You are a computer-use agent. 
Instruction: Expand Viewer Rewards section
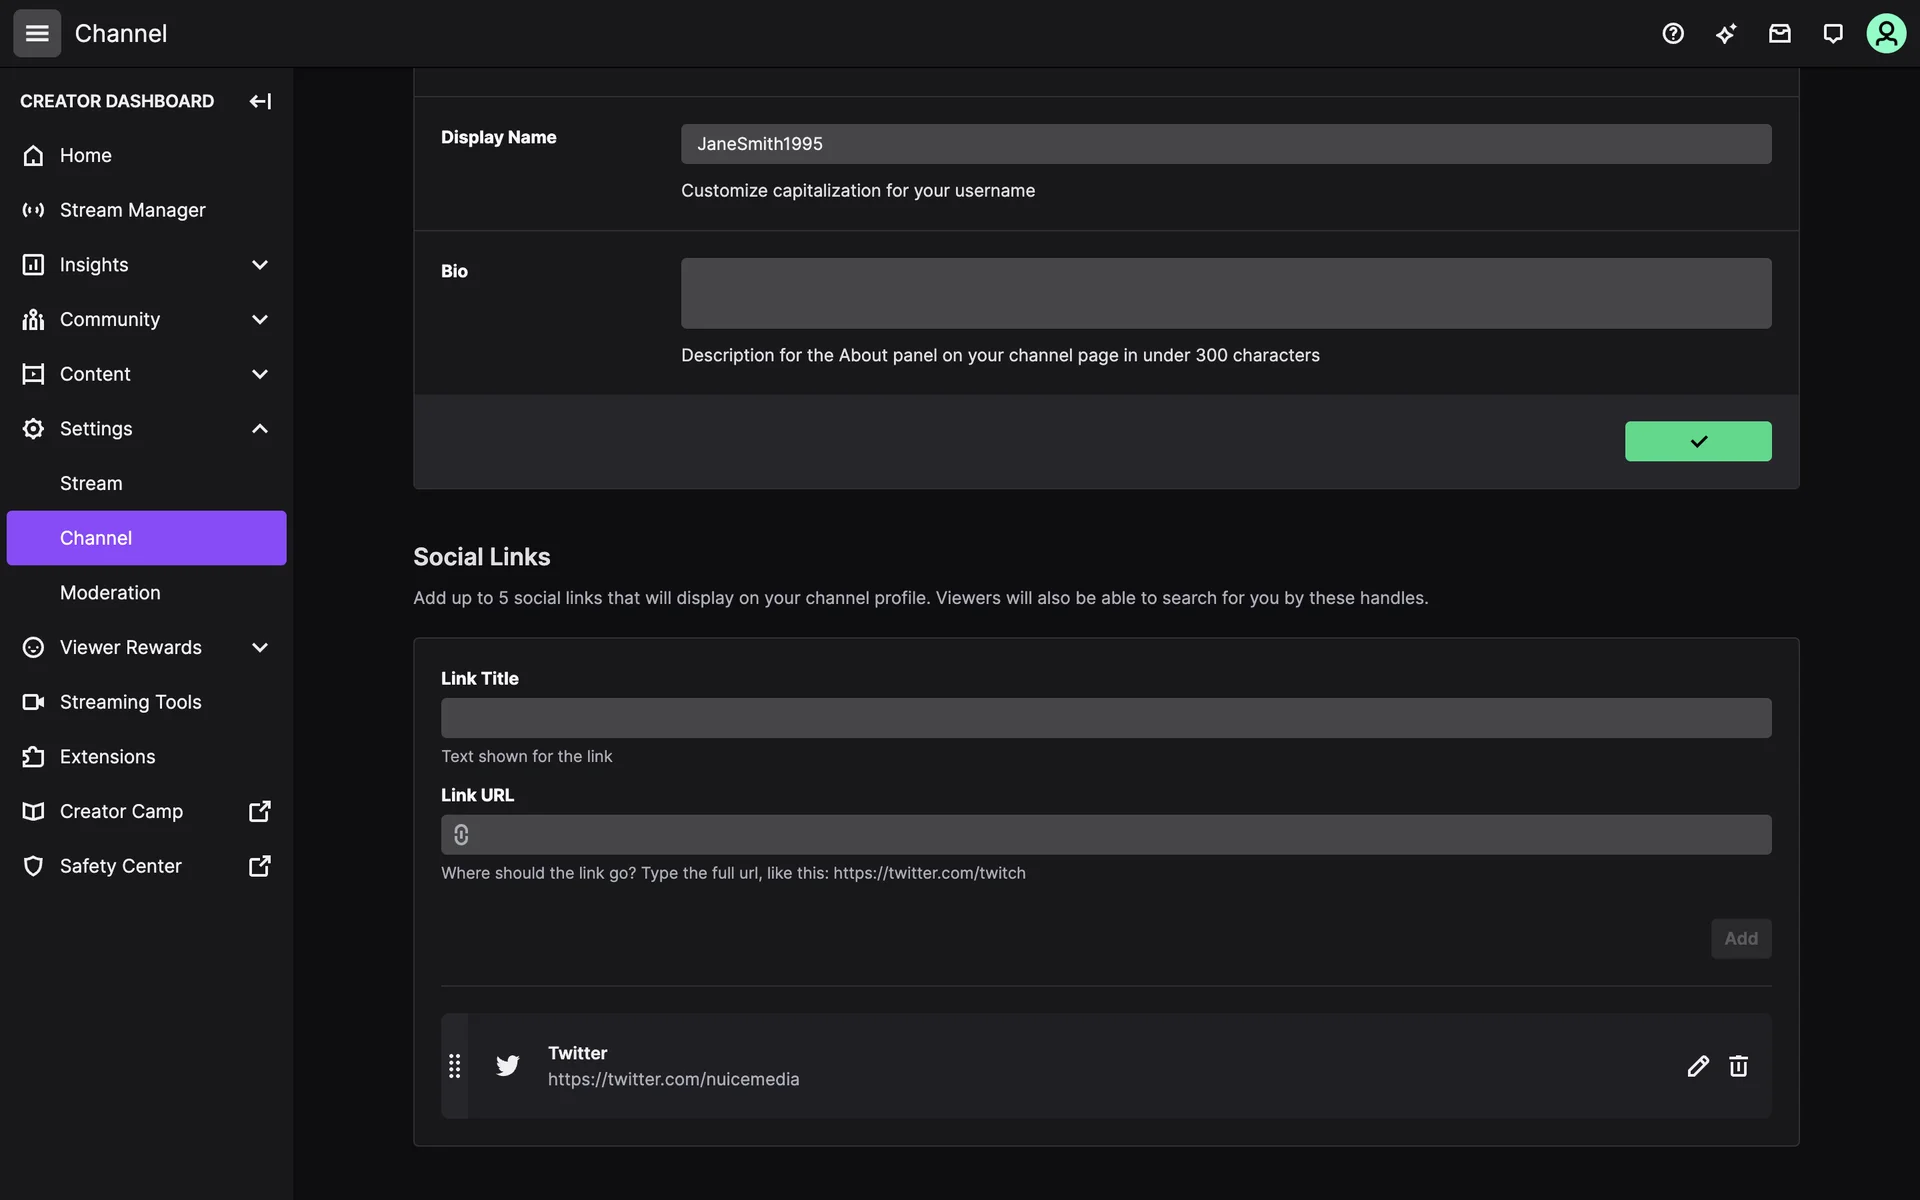click(260, 648)
